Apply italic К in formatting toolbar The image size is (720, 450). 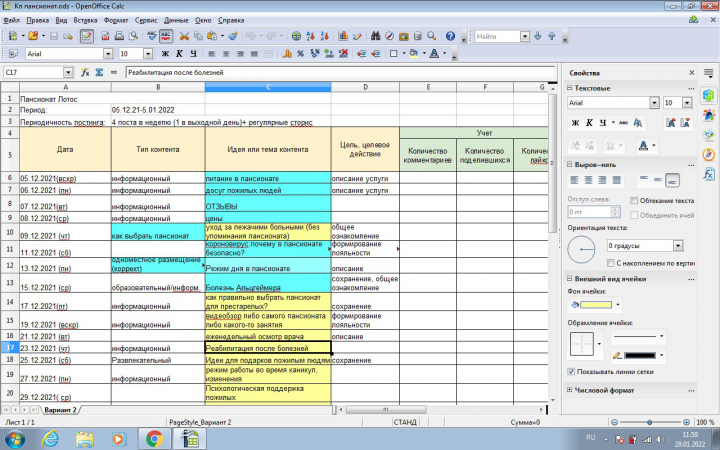179,54
